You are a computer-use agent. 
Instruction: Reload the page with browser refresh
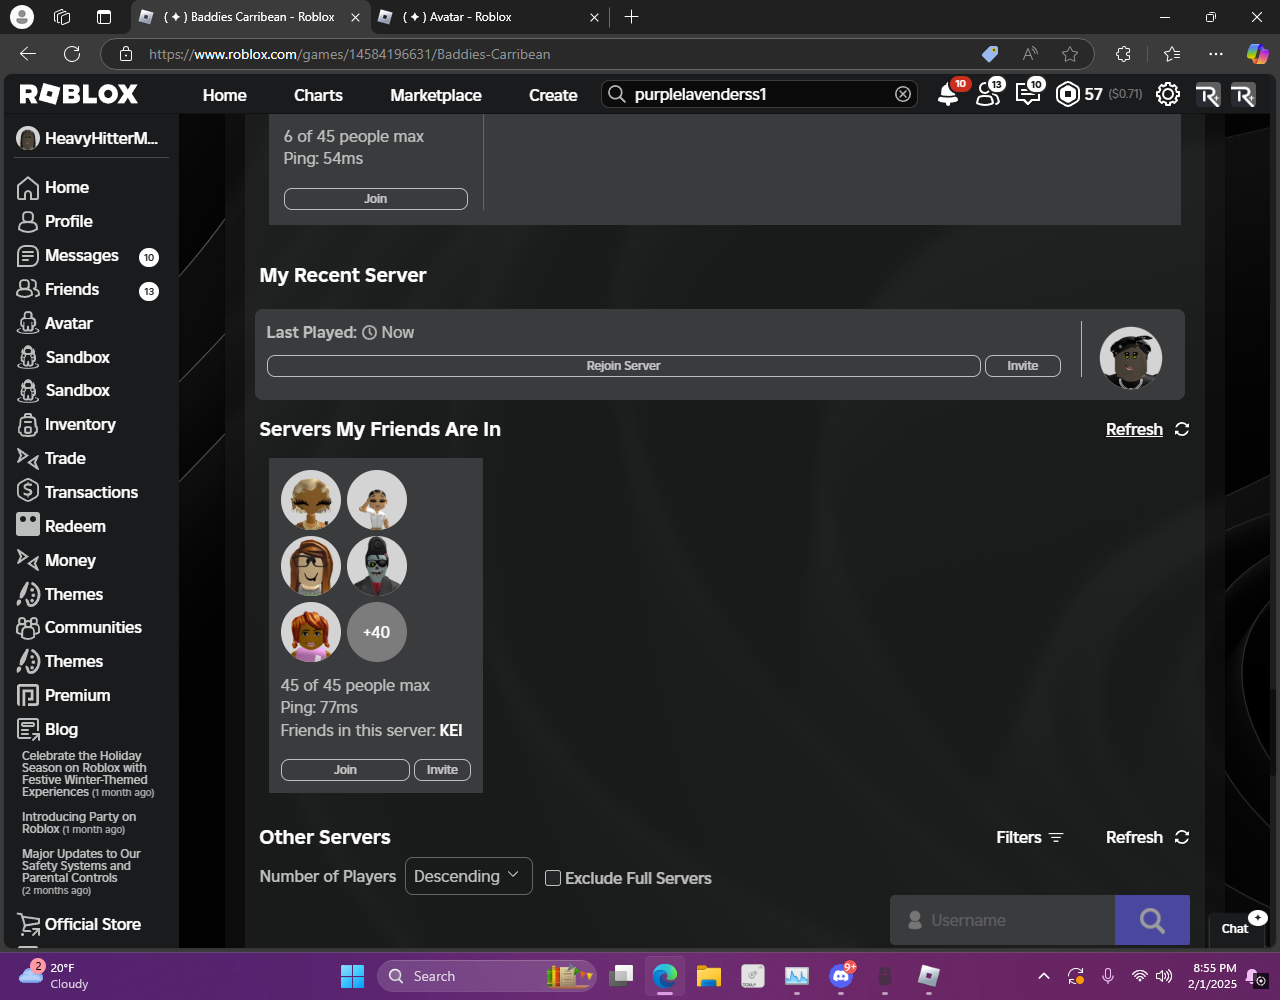pos(72,54)
